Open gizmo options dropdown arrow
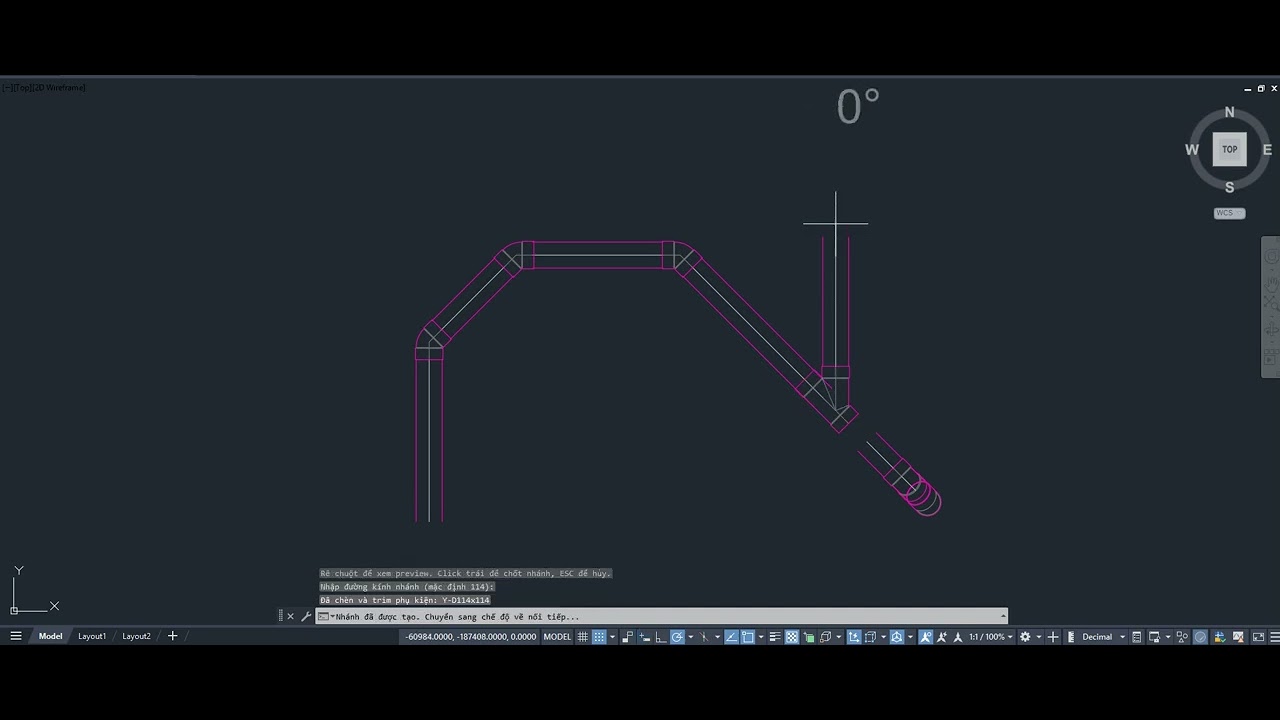The width and height of the screenshot is (1280, 720). pos(910,636)
